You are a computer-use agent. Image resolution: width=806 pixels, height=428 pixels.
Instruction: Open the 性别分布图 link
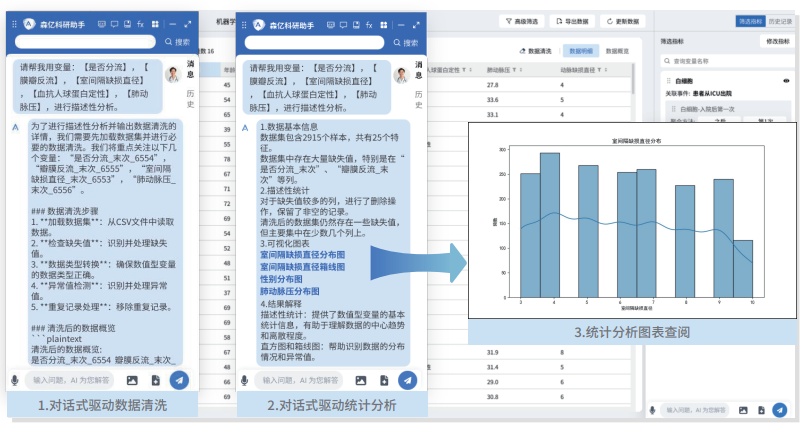281,279
